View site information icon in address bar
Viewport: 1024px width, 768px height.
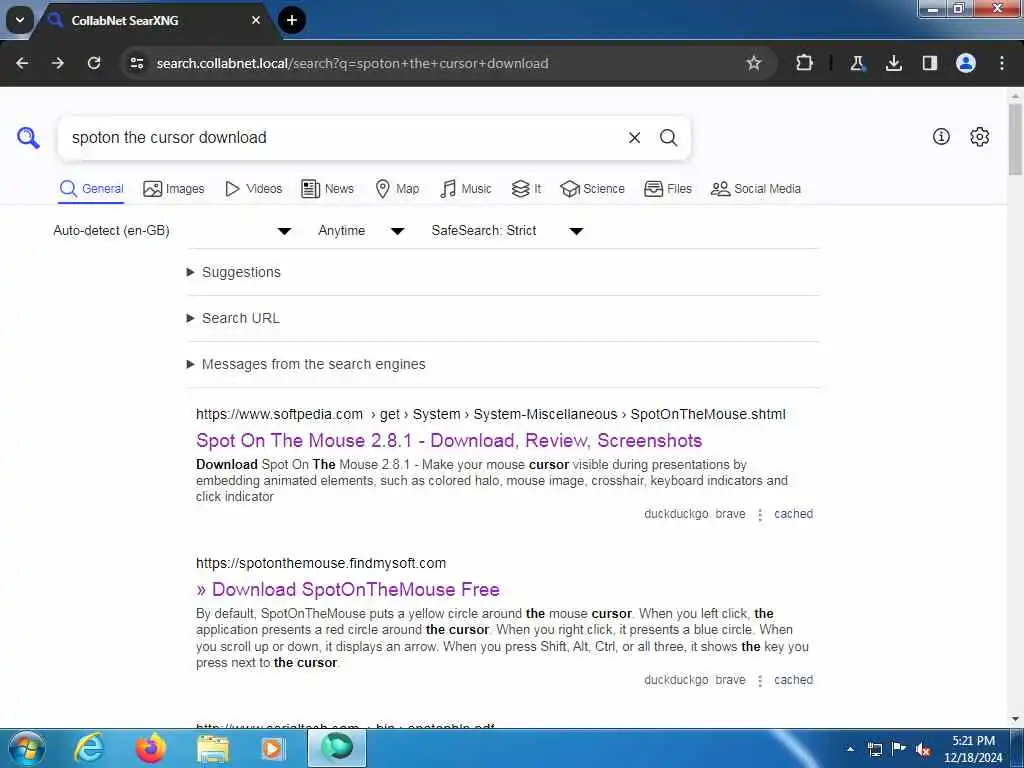click(137, 63)
